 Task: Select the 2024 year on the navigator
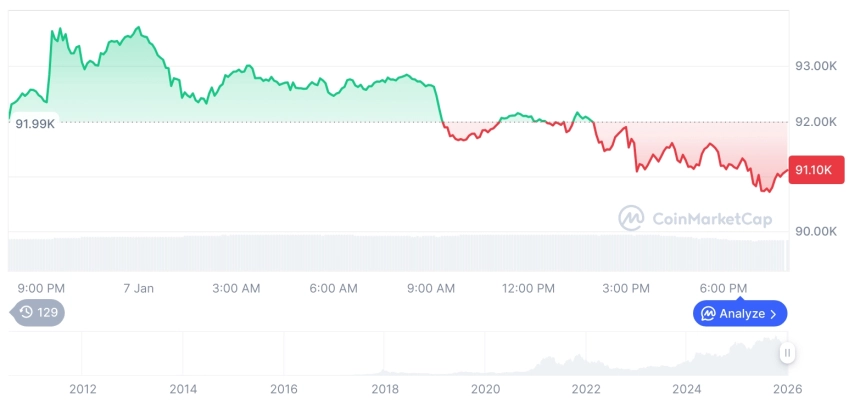click(687, 388)
